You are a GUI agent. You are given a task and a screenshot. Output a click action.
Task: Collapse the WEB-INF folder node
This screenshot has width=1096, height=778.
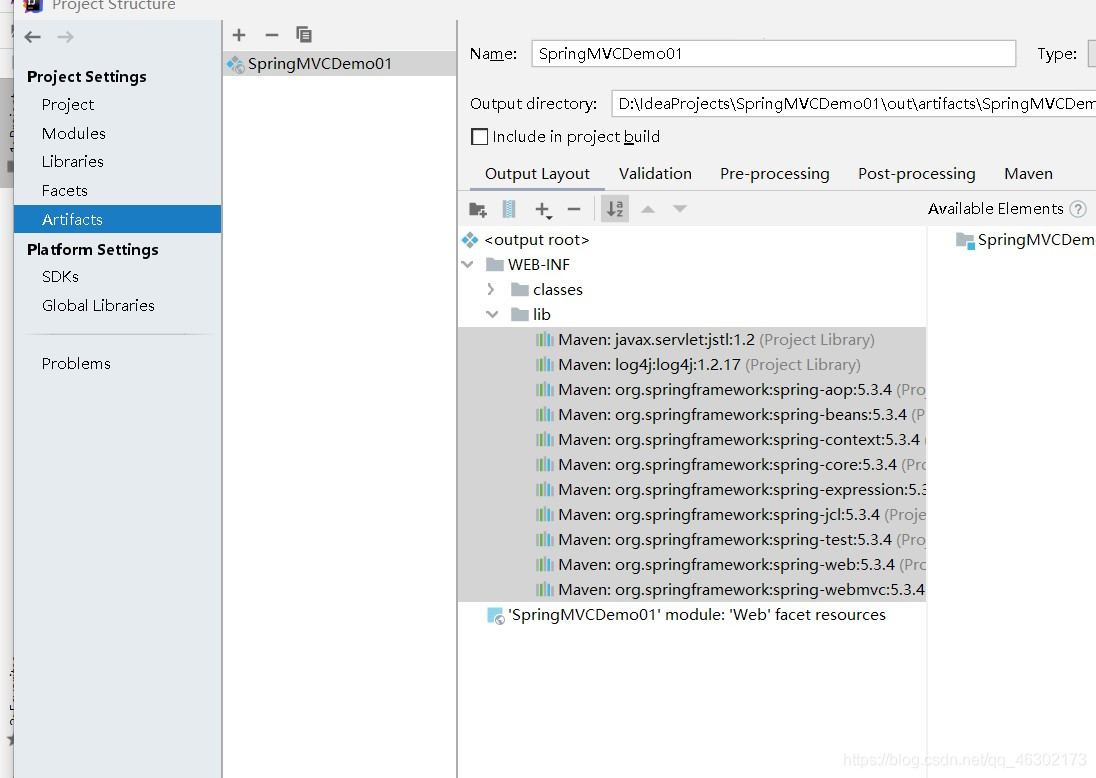[x=468, y=265]
